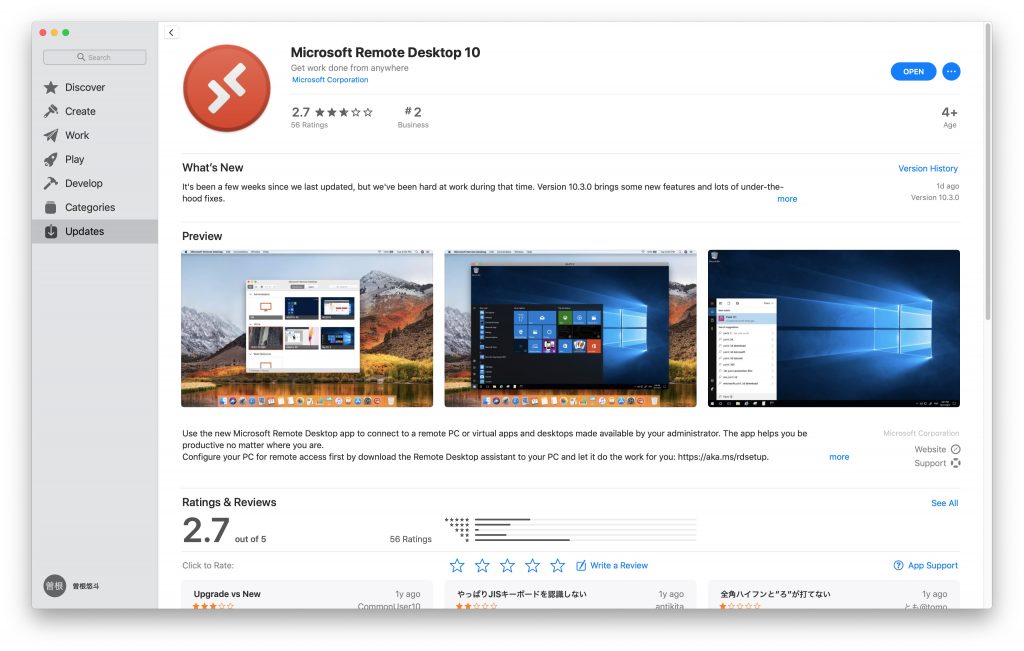This screenshot has height=651, width=1024.
Task: Rate the app five stars
Action: [x=557, y=565]
